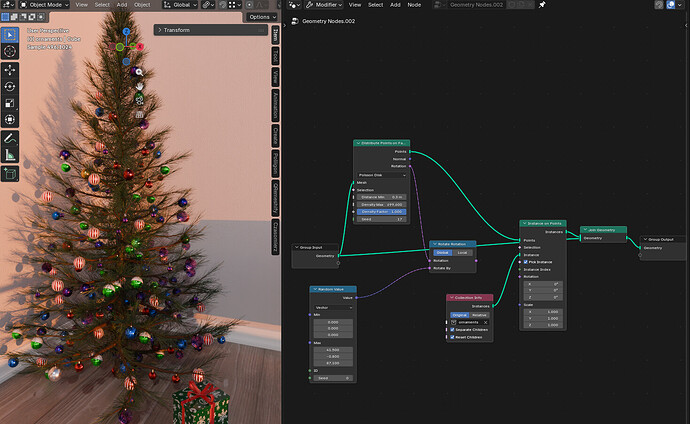Screen dimensions: 690x424
Task: Expand the Transform panel
Action: coord(211,30)
